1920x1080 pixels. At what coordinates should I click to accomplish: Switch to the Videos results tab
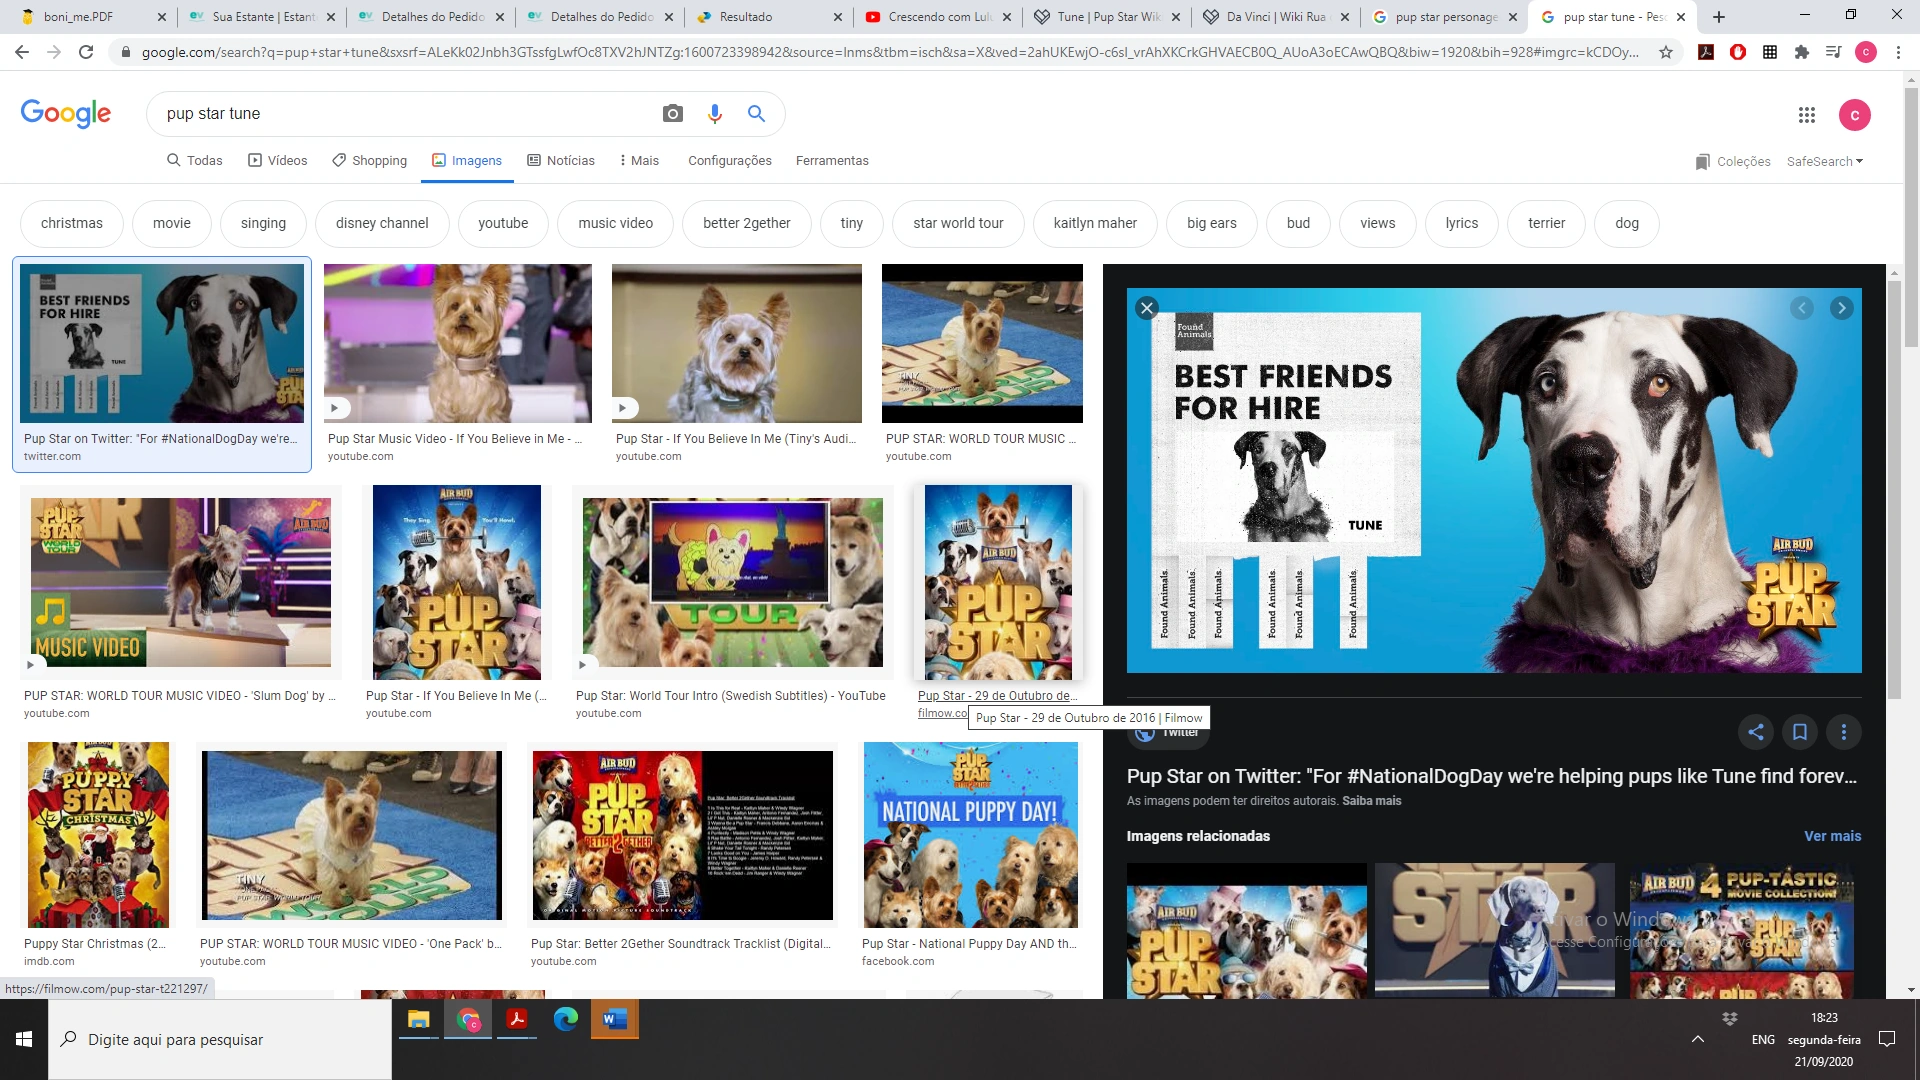click(278, 161)
